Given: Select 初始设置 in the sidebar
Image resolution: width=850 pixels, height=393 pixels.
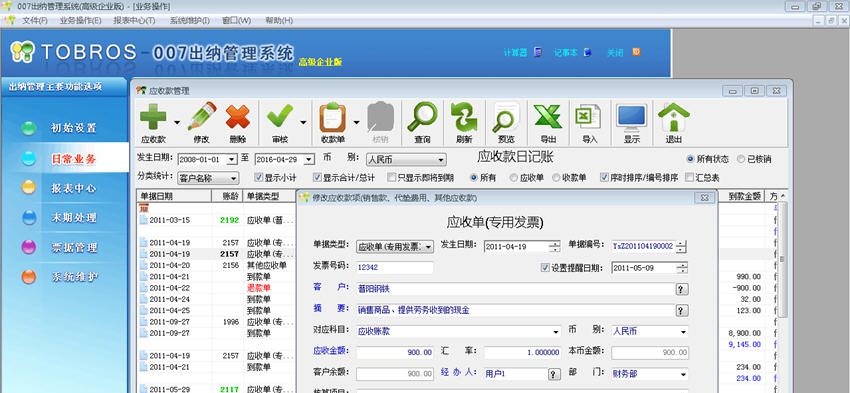Looking at the screenshot, I should (73, 128).
